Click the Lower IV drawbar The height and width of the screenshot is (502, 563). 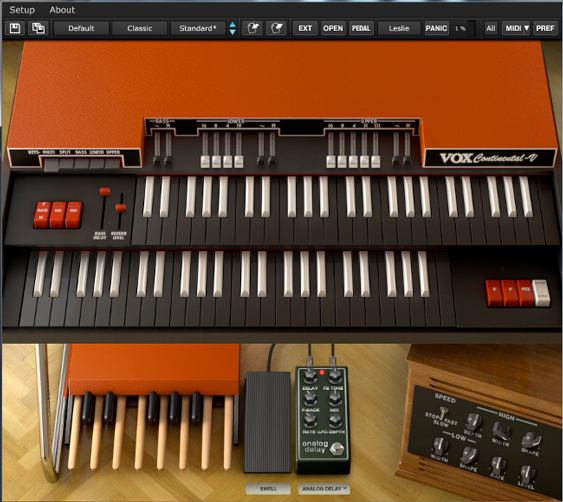tap(239, 162)
